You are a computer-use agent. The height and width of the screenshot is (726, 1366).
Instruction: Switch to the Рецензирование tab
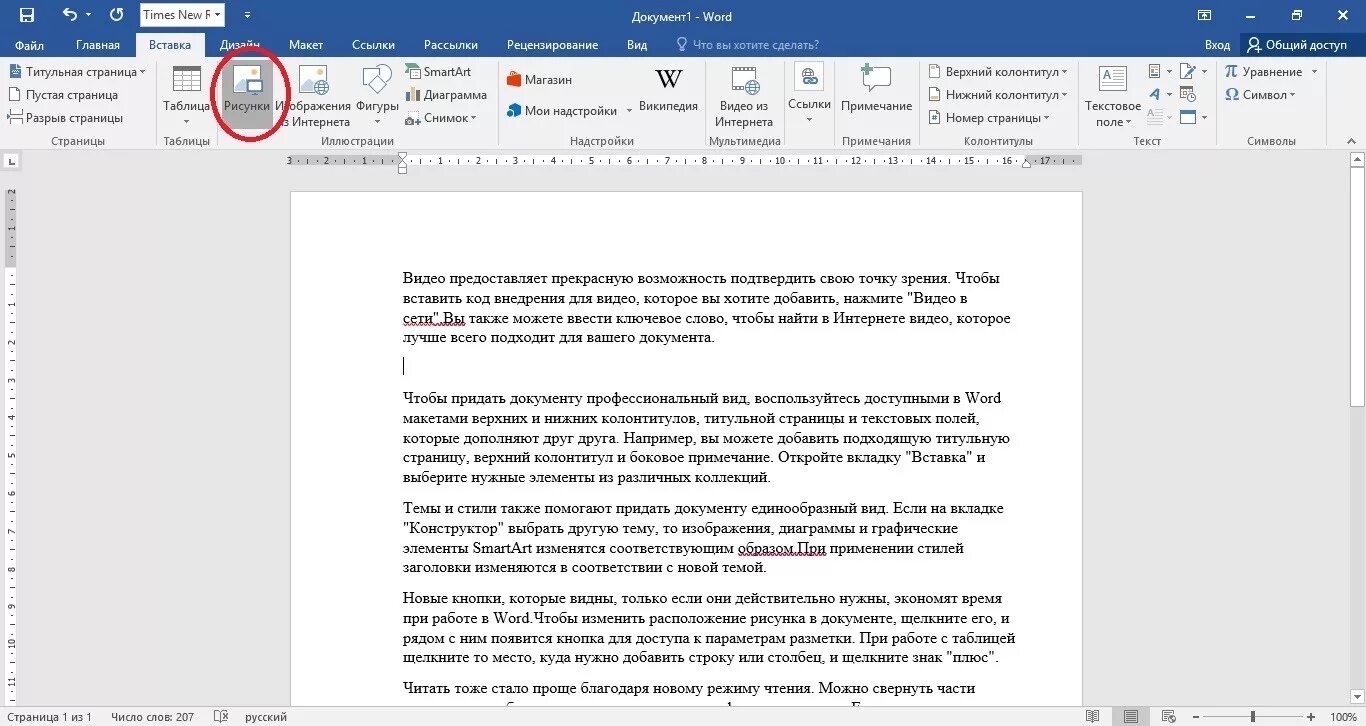(x=553, y=45)
